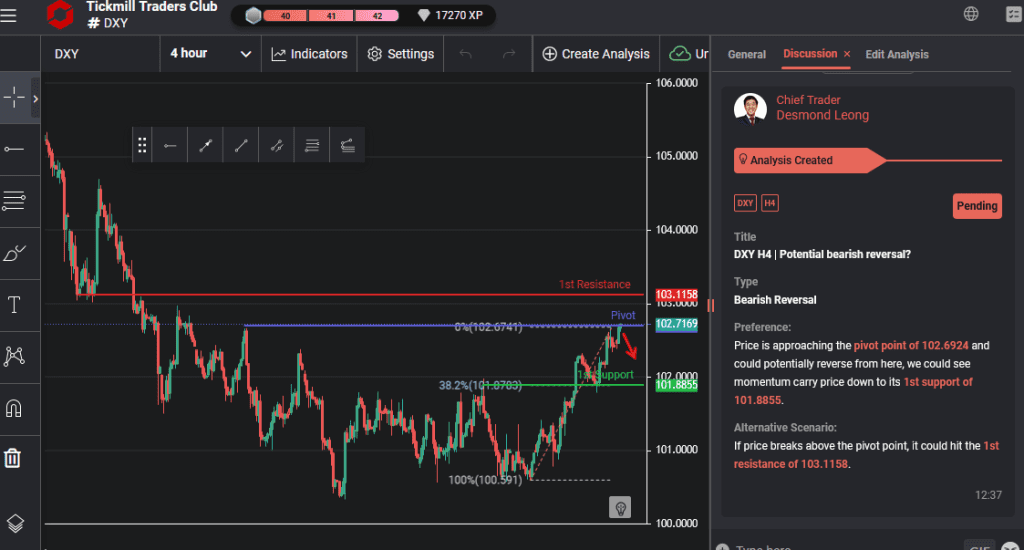Open the 4 hour timeframe dropdown

click(x=210, y=54)
